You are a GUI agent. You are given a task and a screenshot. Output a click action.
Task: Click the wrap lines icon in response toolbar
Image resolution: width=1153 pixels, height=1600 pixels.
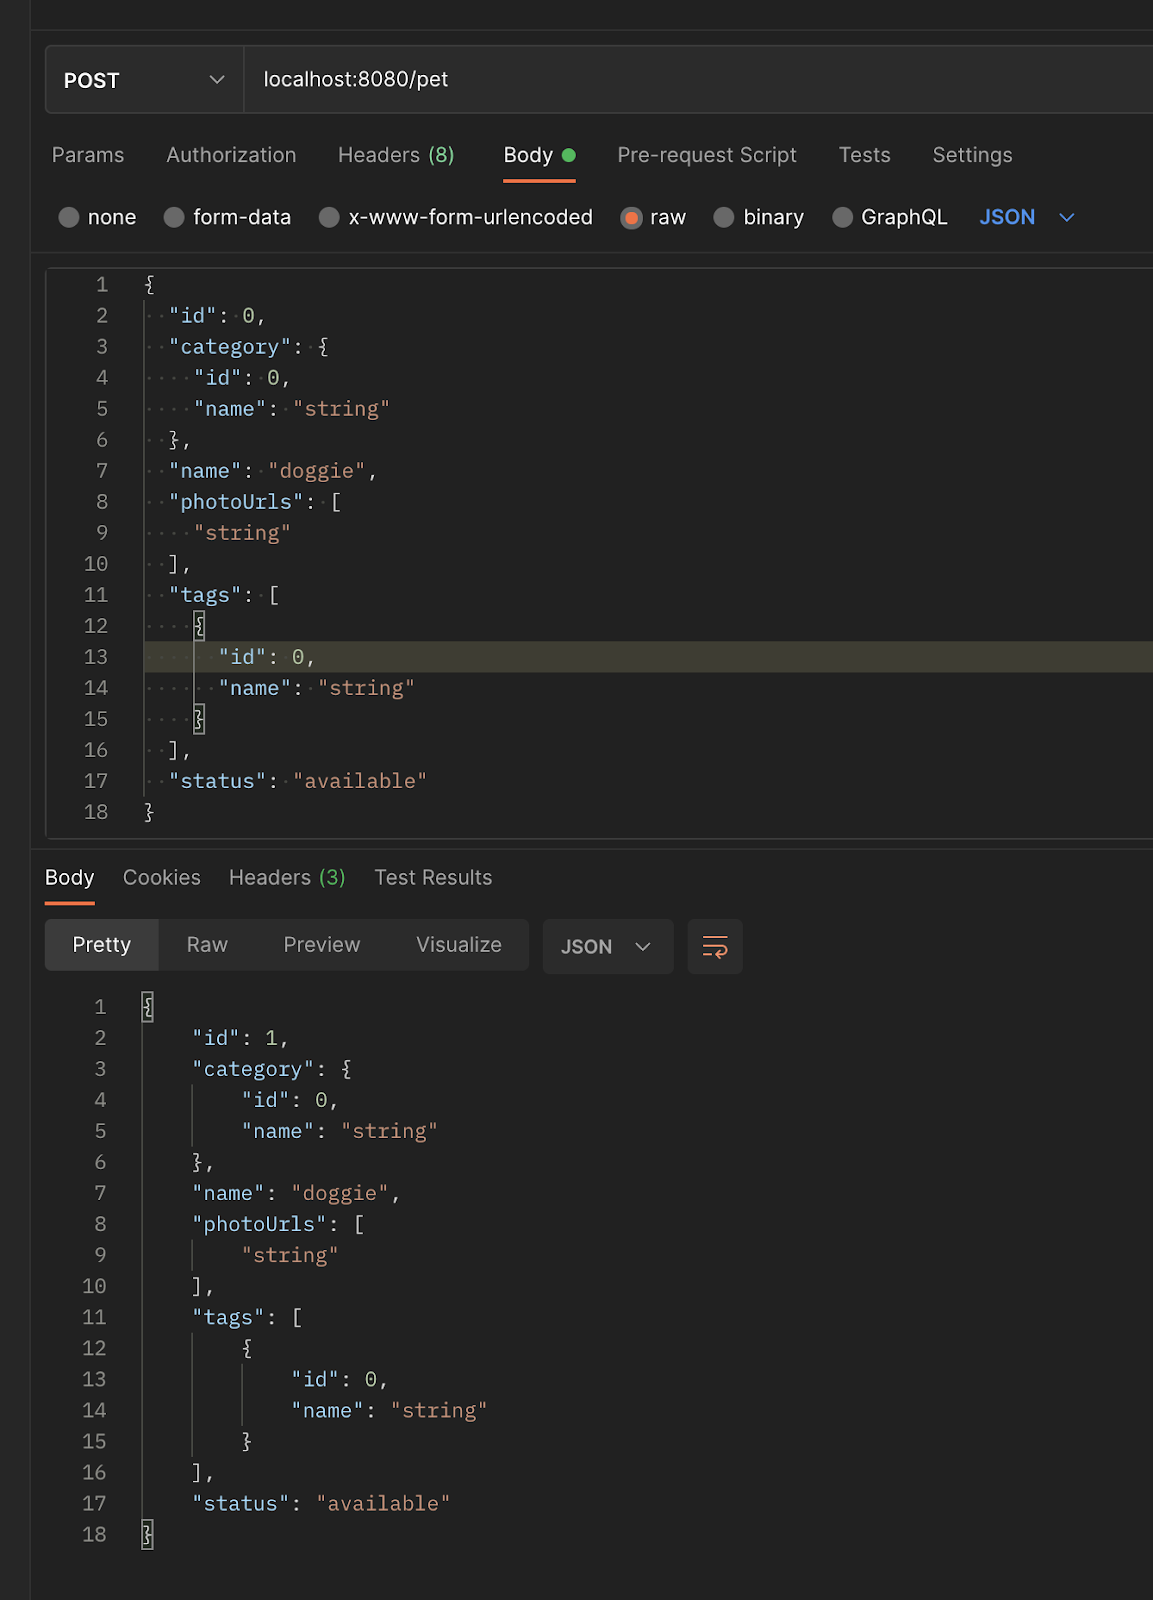point(715,946)
